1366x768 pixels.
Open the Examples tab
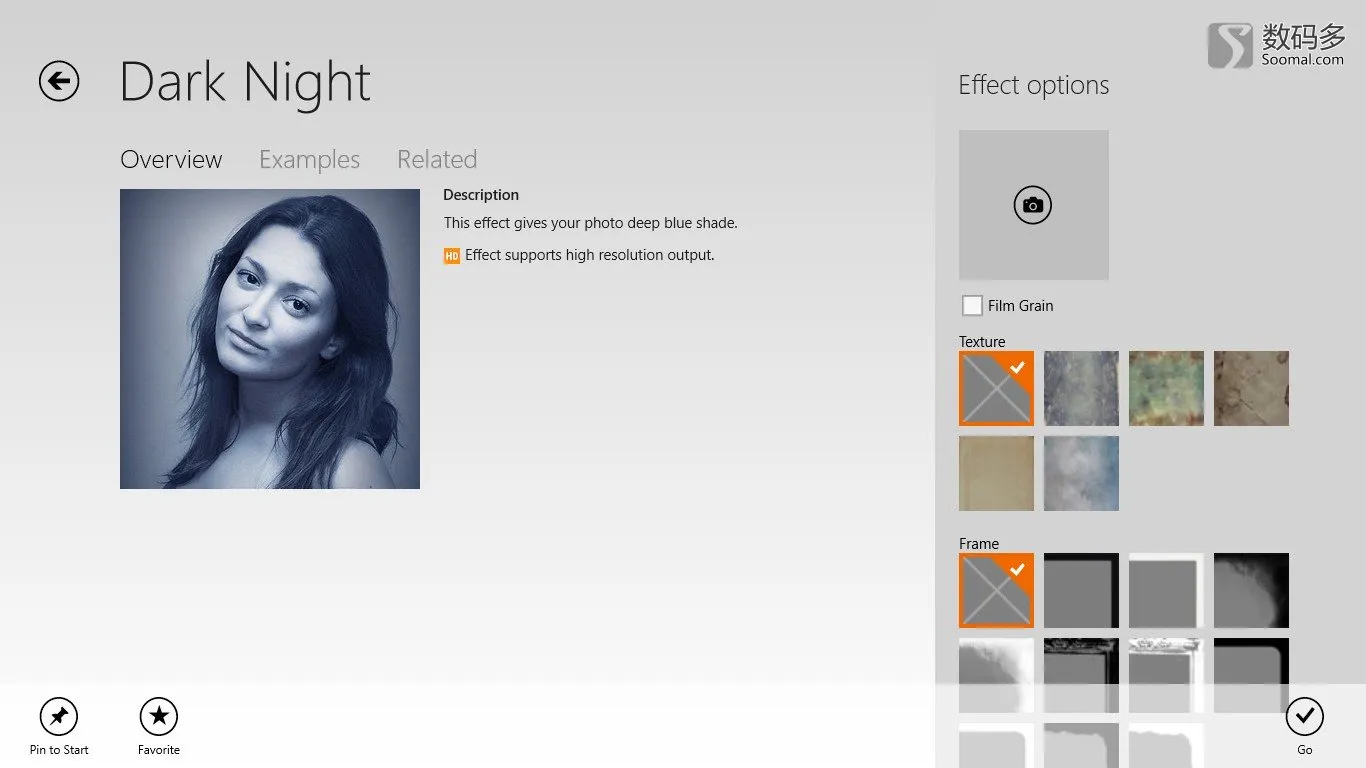tap(309, 160)
